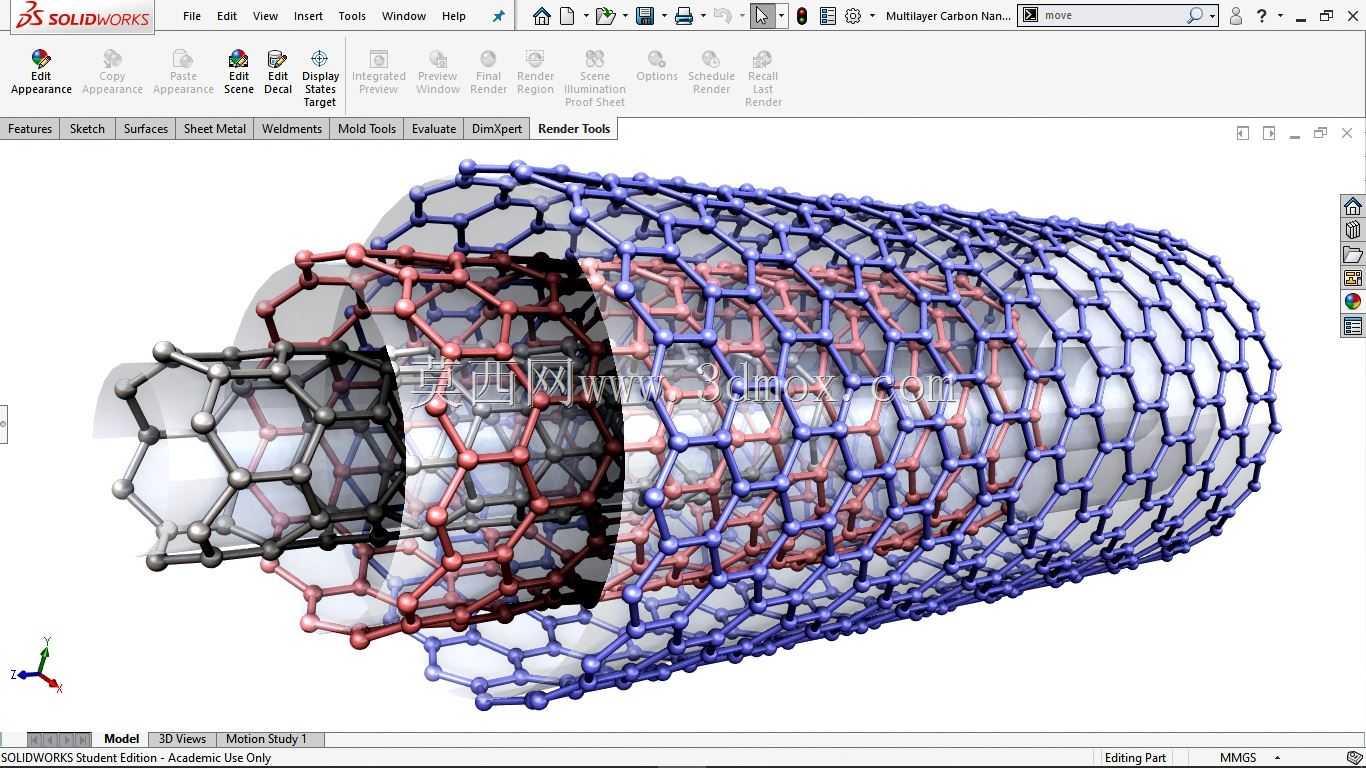Open Design Library in task pane
1366x768 pixels.
[1353, 230]
